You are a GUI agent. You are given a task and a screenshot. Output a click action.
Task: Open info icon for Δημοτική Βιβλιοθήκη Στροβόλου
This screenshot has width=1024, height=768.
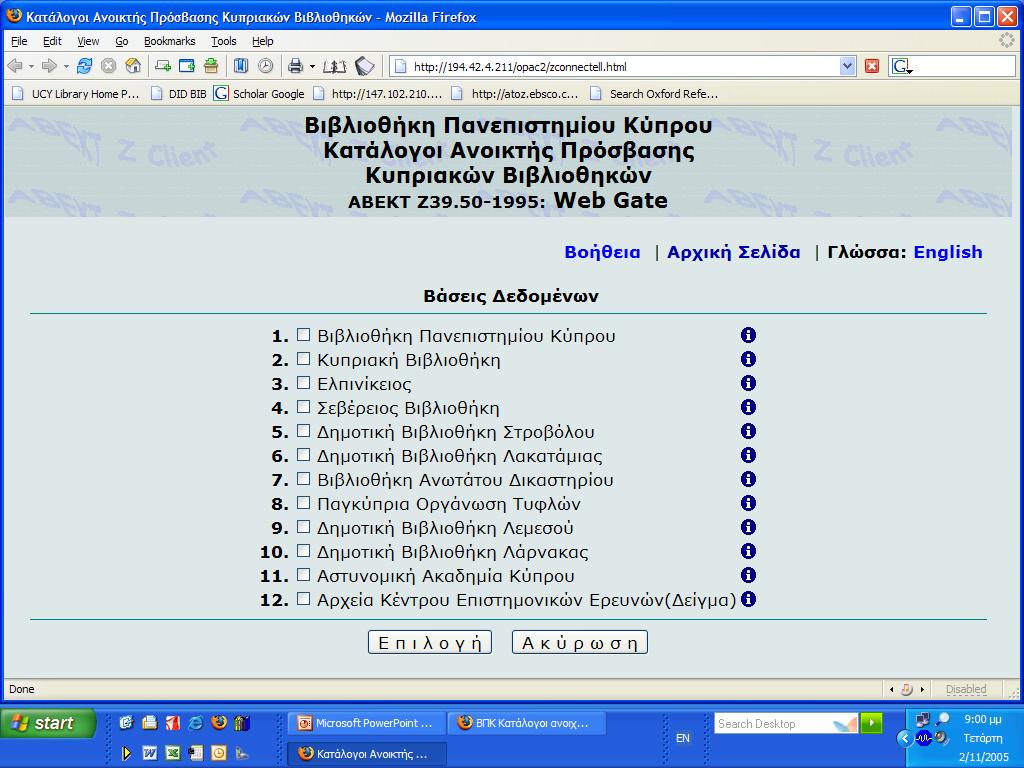click(x=748, y=431)
